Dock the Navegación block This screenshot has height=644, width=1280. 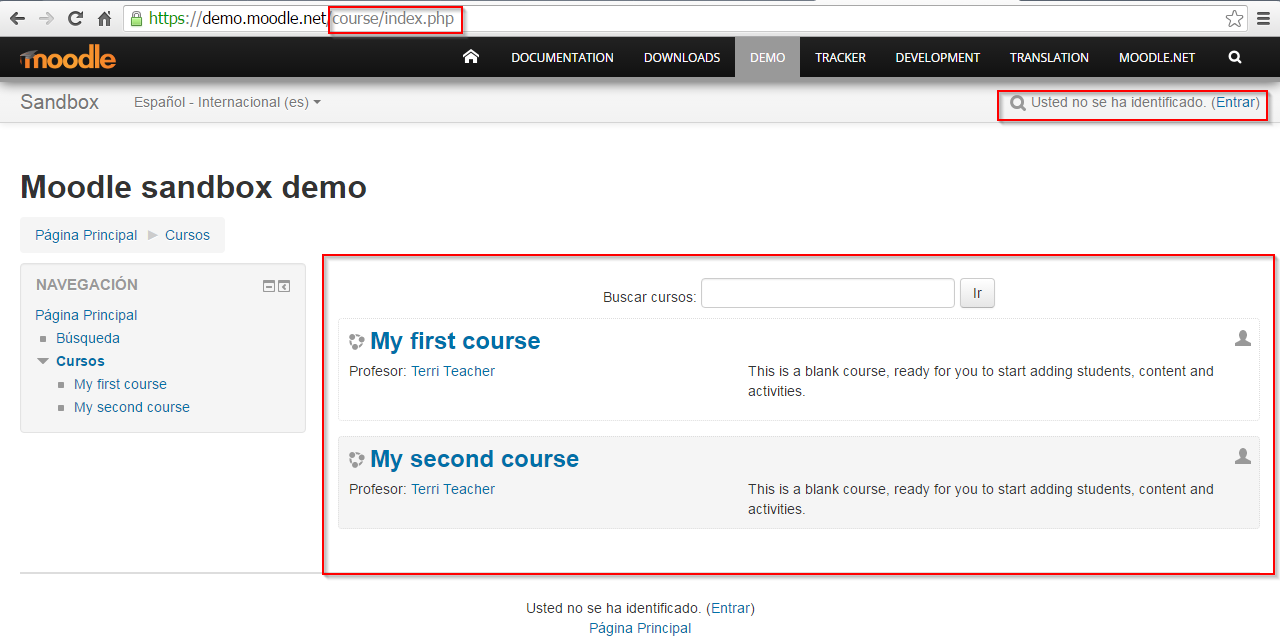coord(284,286)
